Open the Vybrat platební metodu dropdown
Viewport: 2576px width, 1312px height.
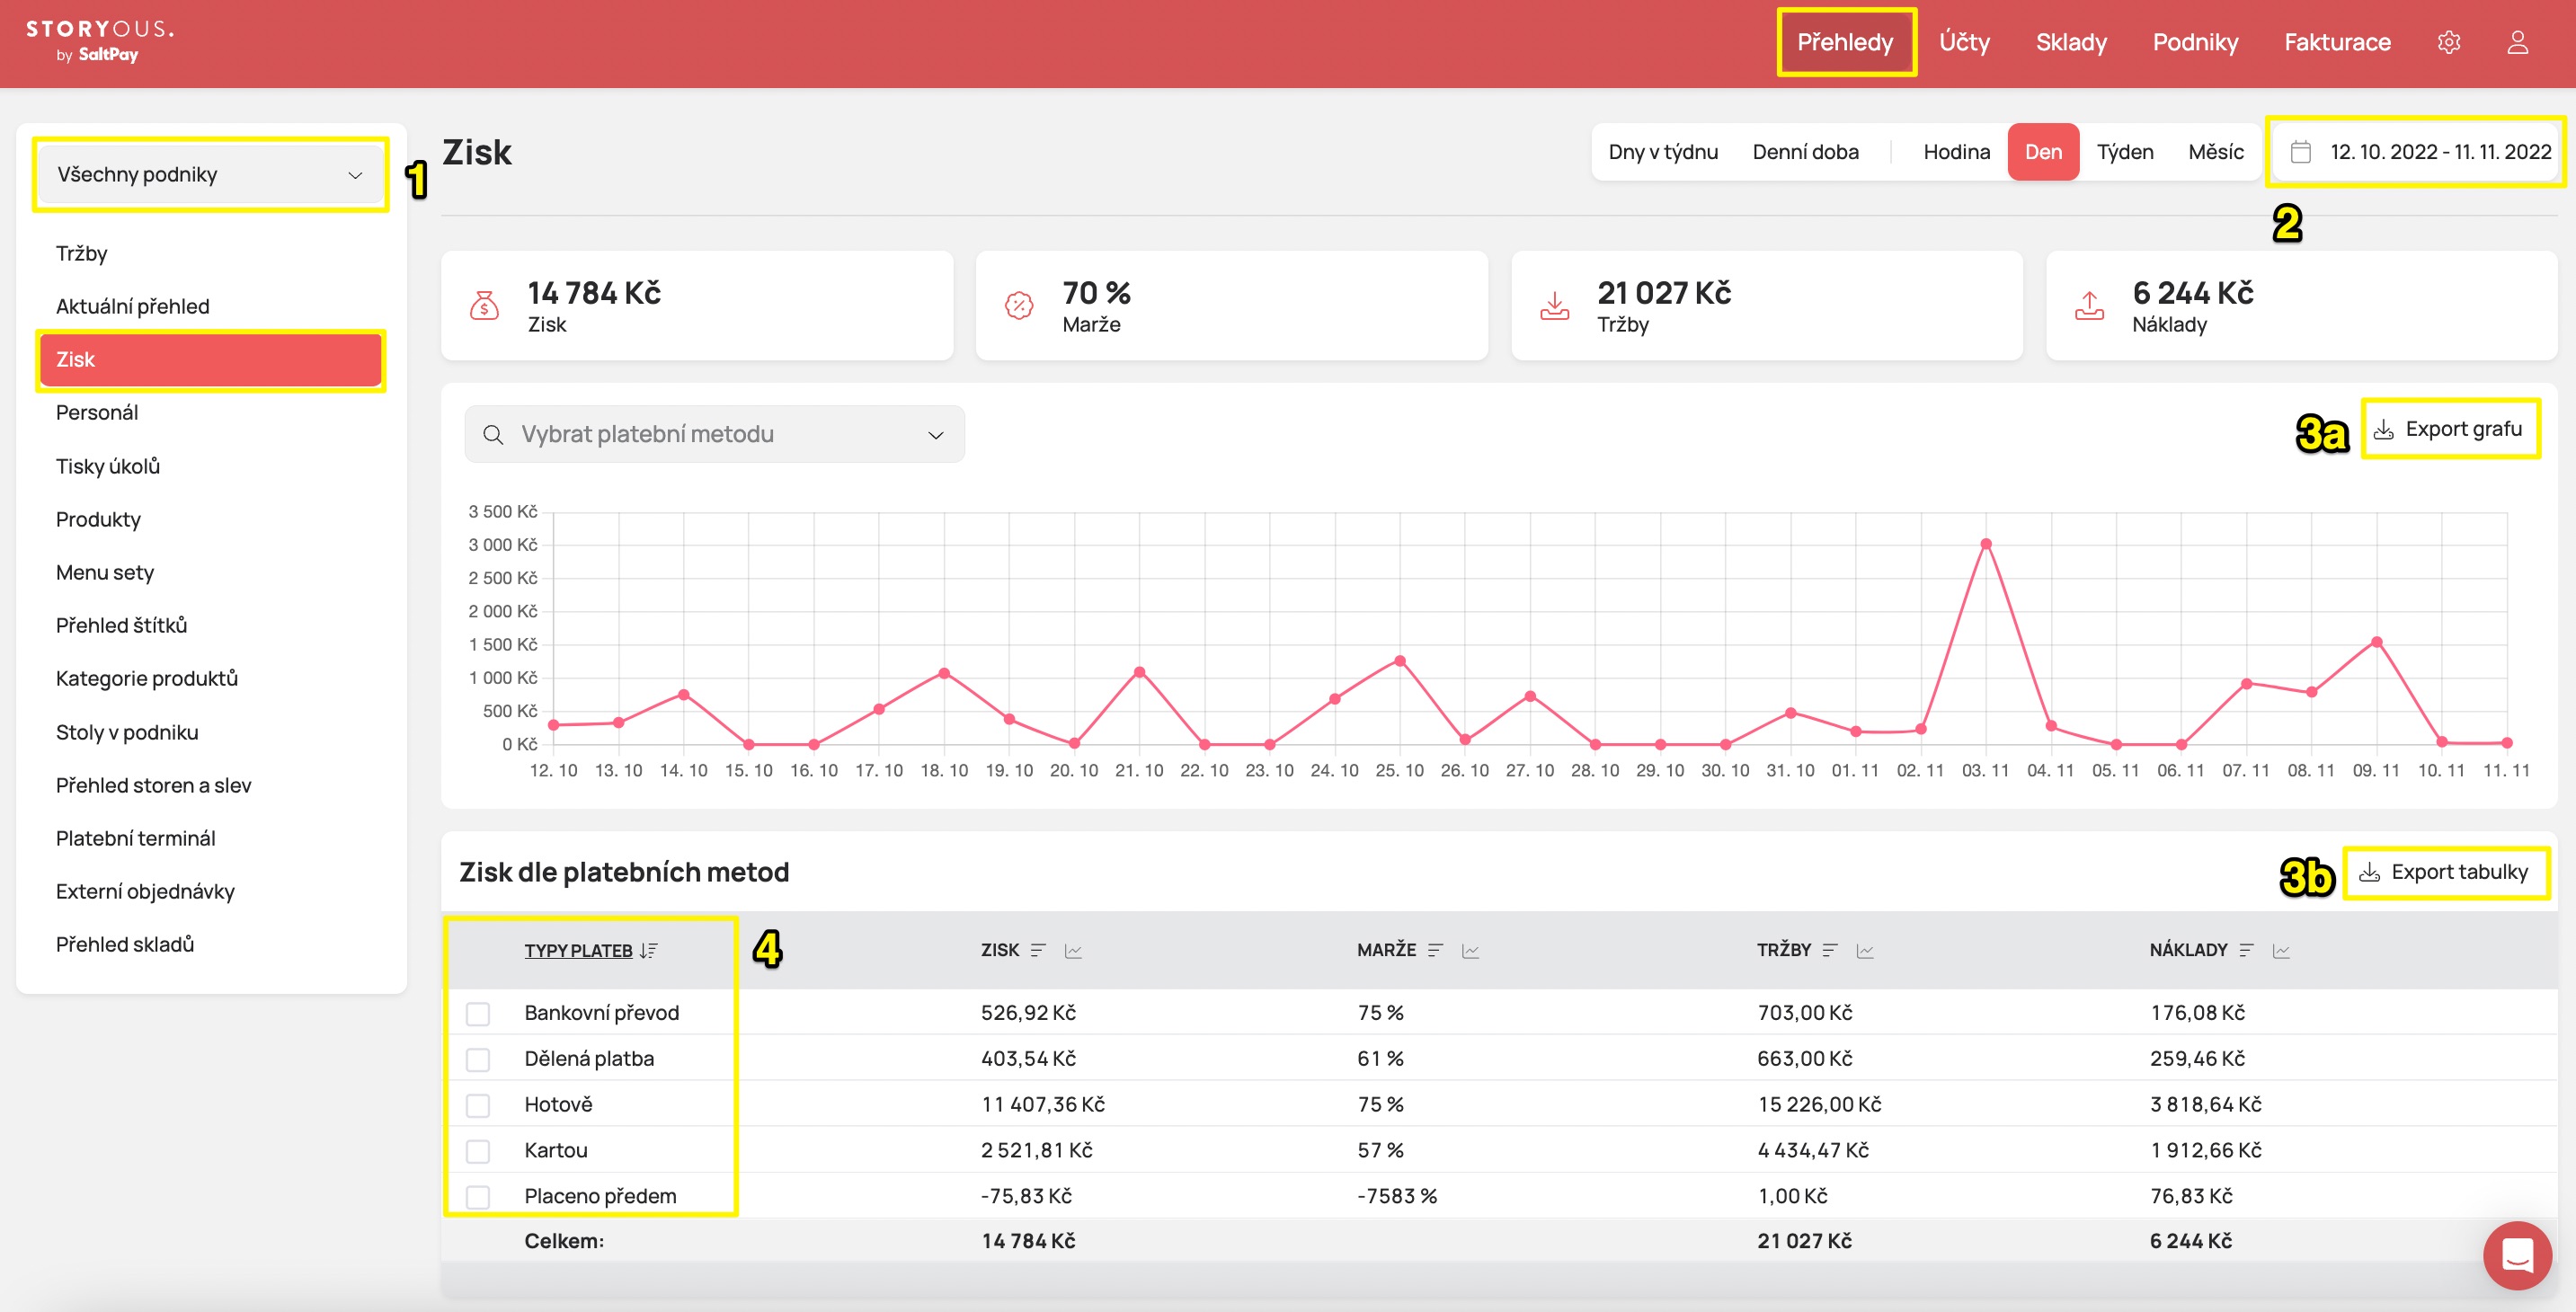click(714, 434)
